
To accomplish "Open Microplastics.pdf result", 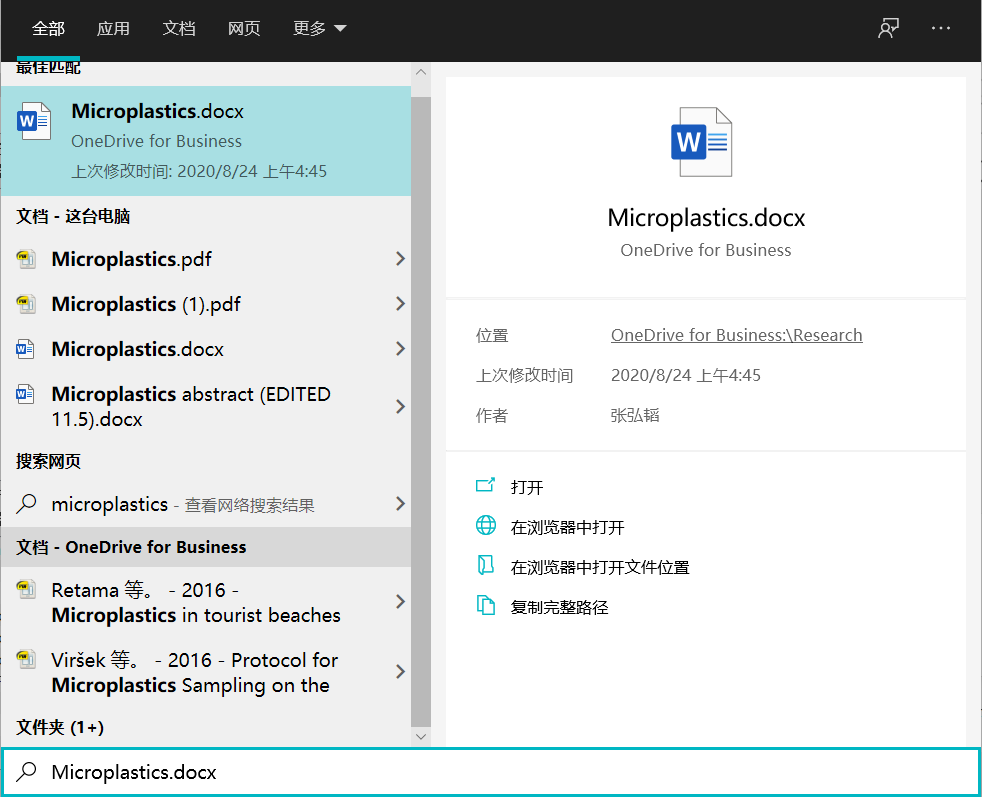I will point(206,259).
